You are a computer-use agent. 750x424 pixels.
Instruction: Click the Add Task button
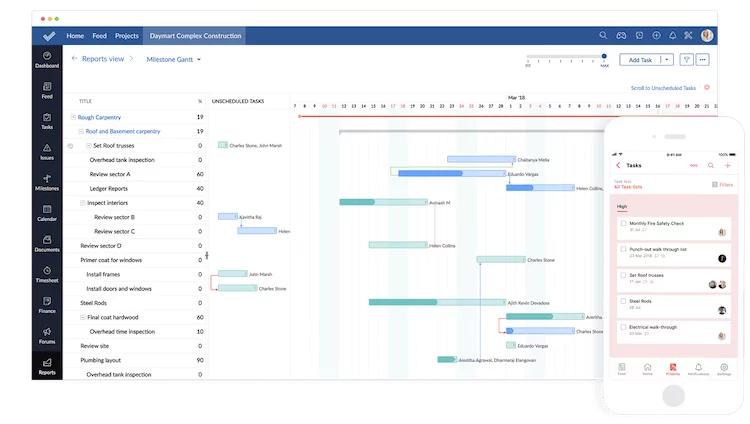641,60
